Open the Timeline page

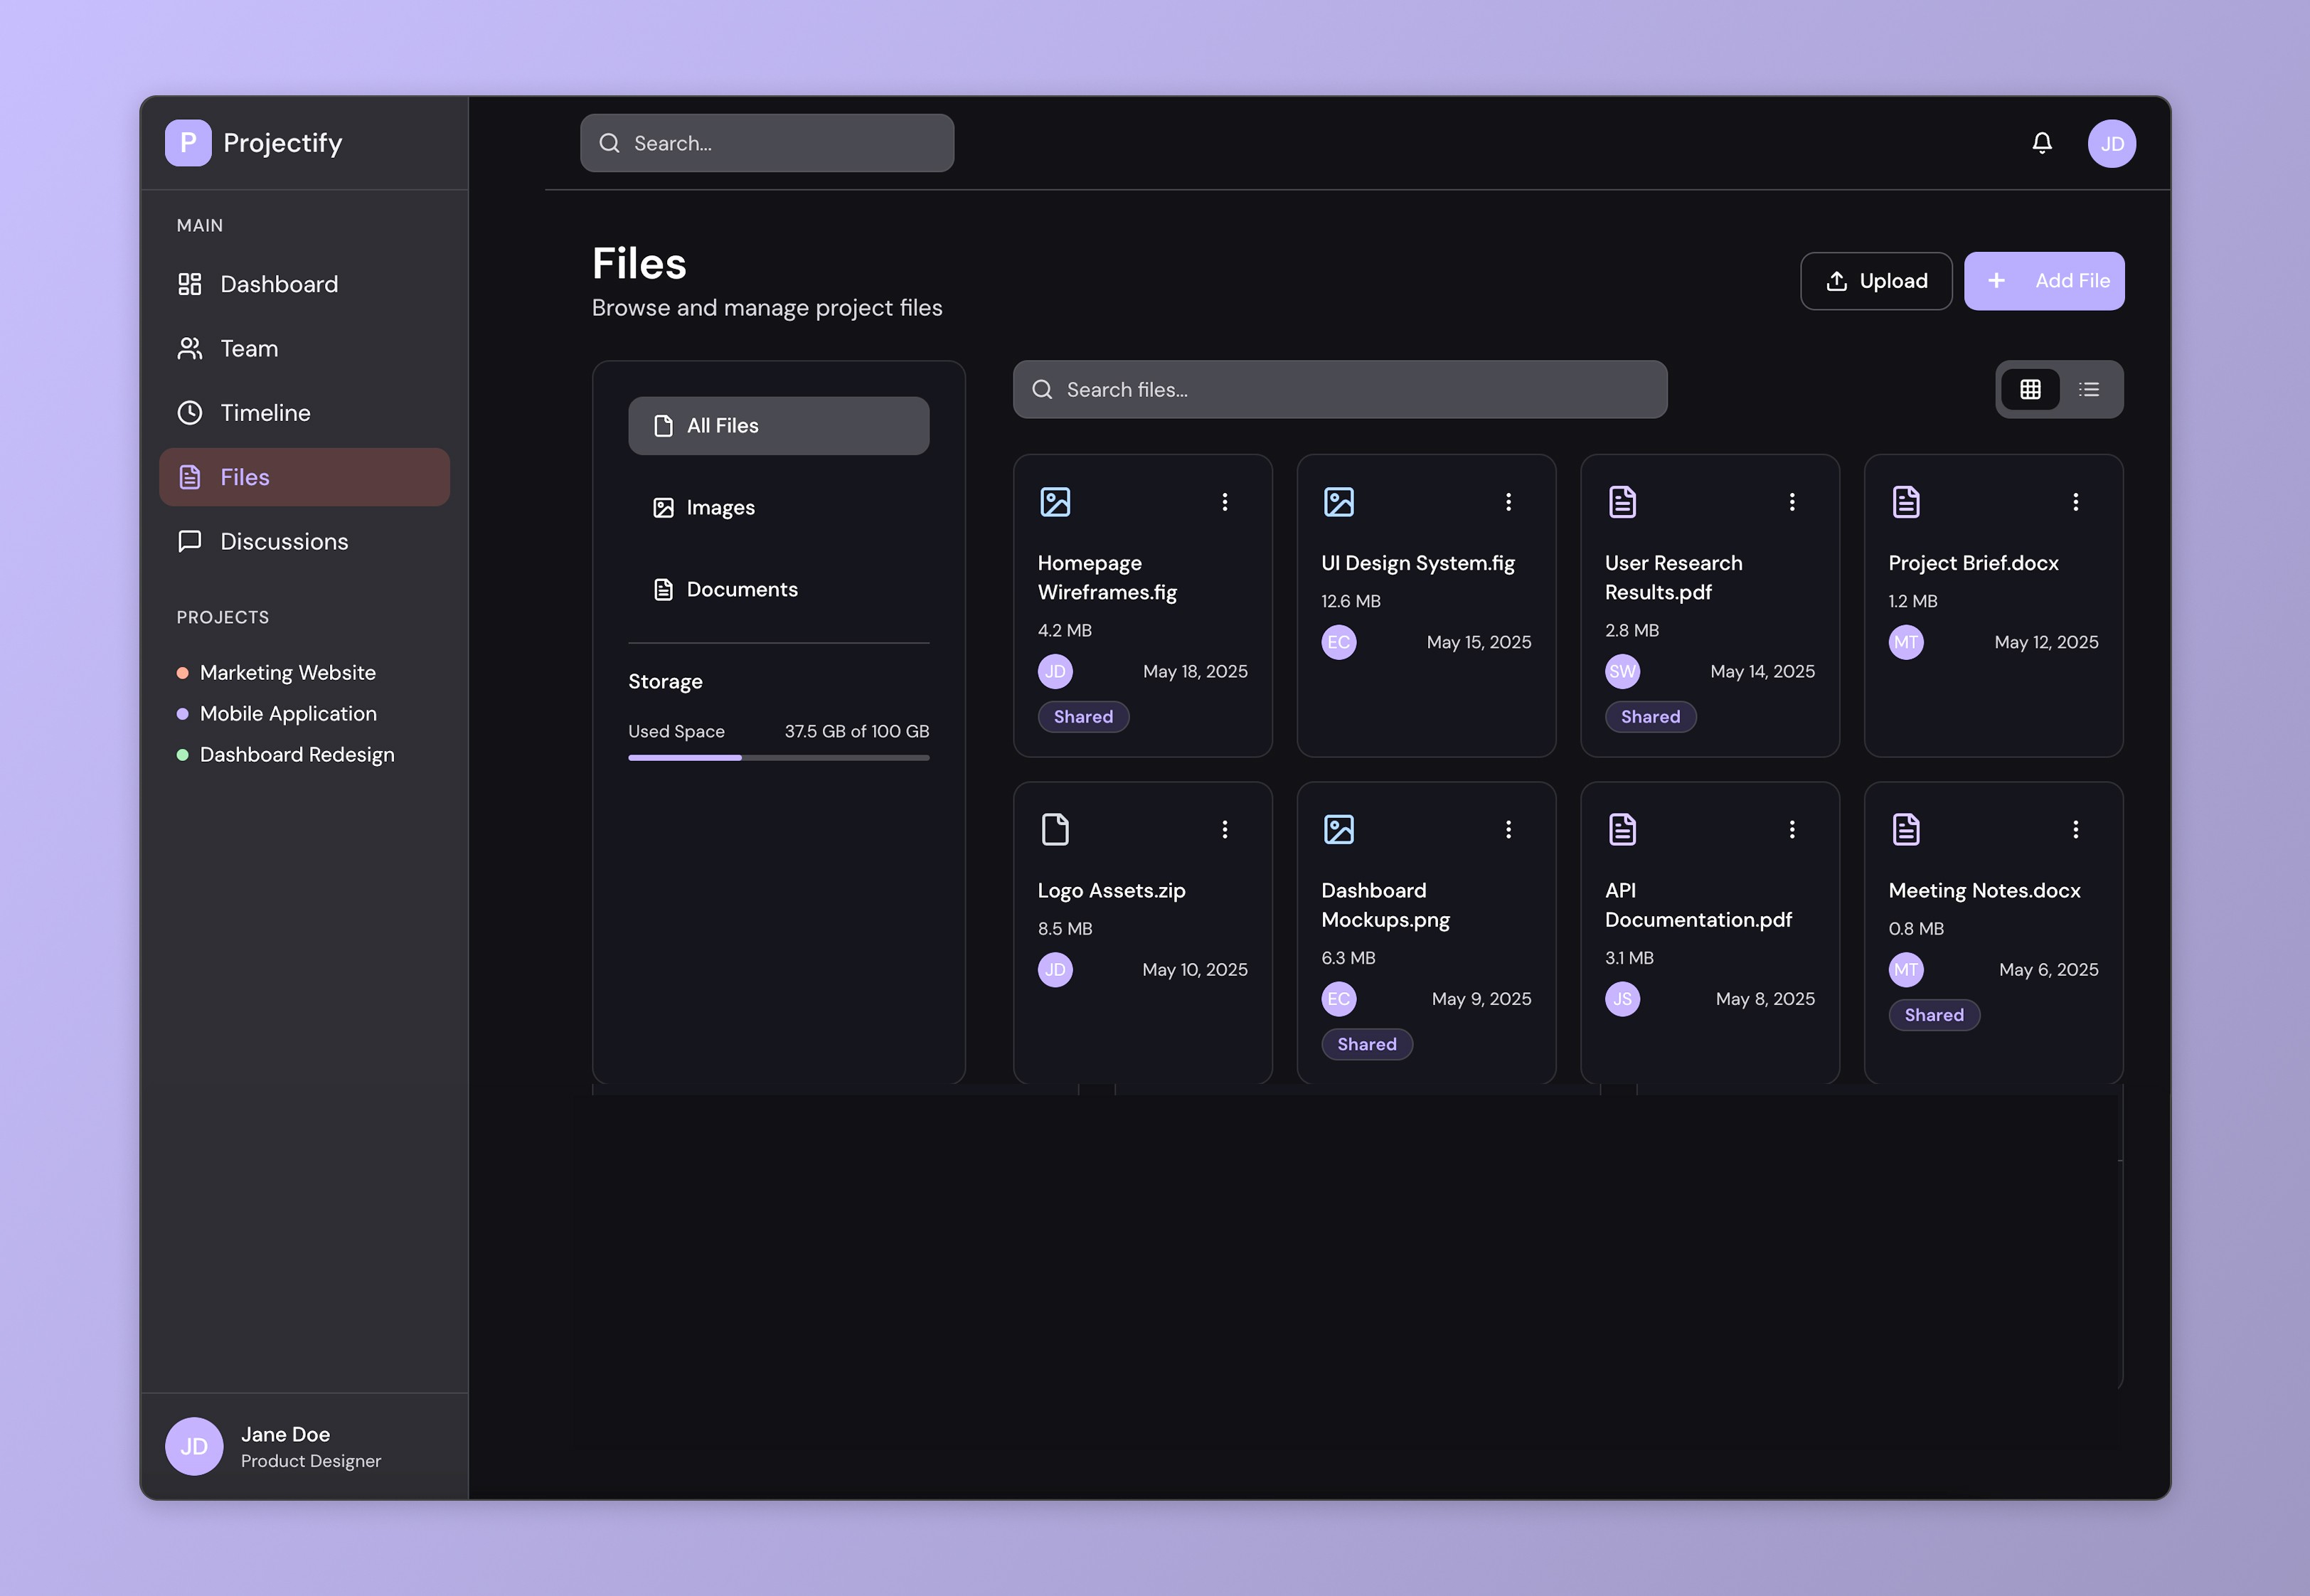[x=265, y=413]
